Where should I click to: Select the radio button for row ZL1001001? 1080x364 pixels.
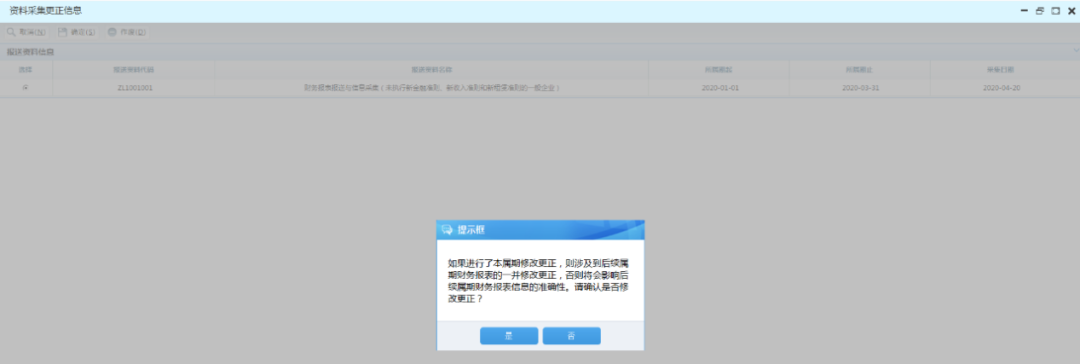click(x=26, y=88)
